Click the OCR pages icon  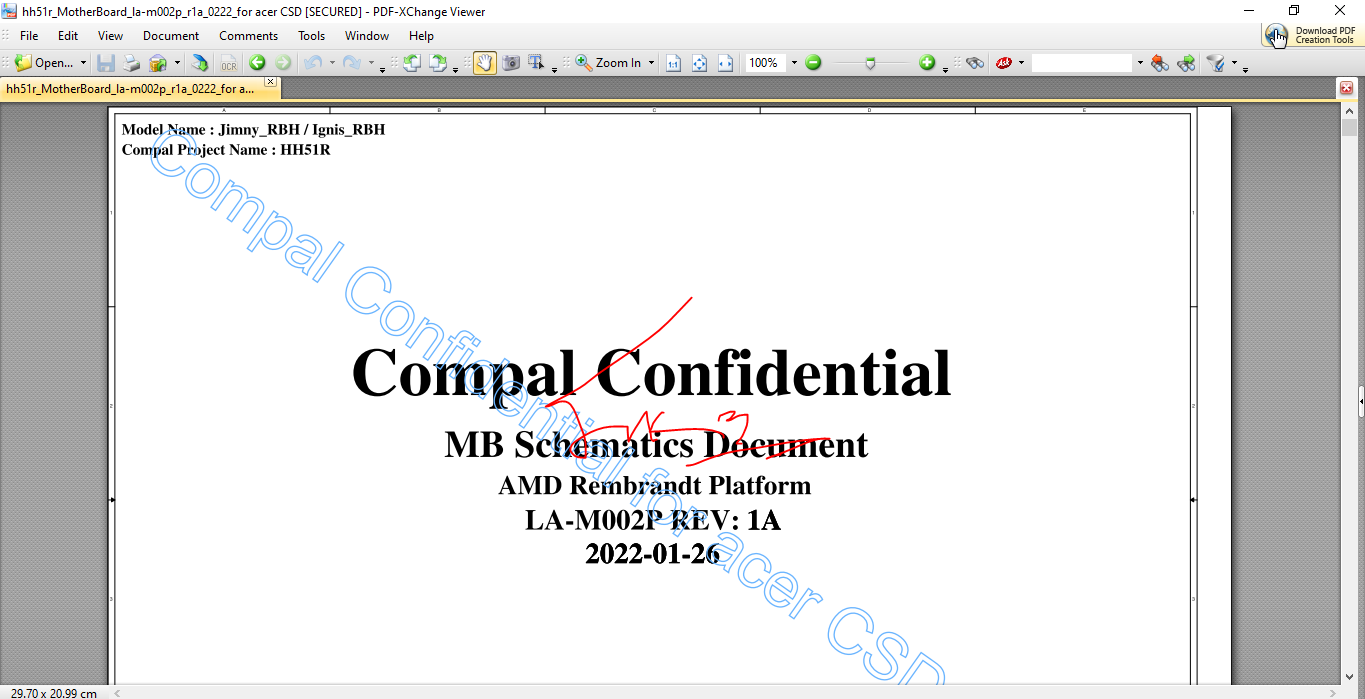point(229,63)
